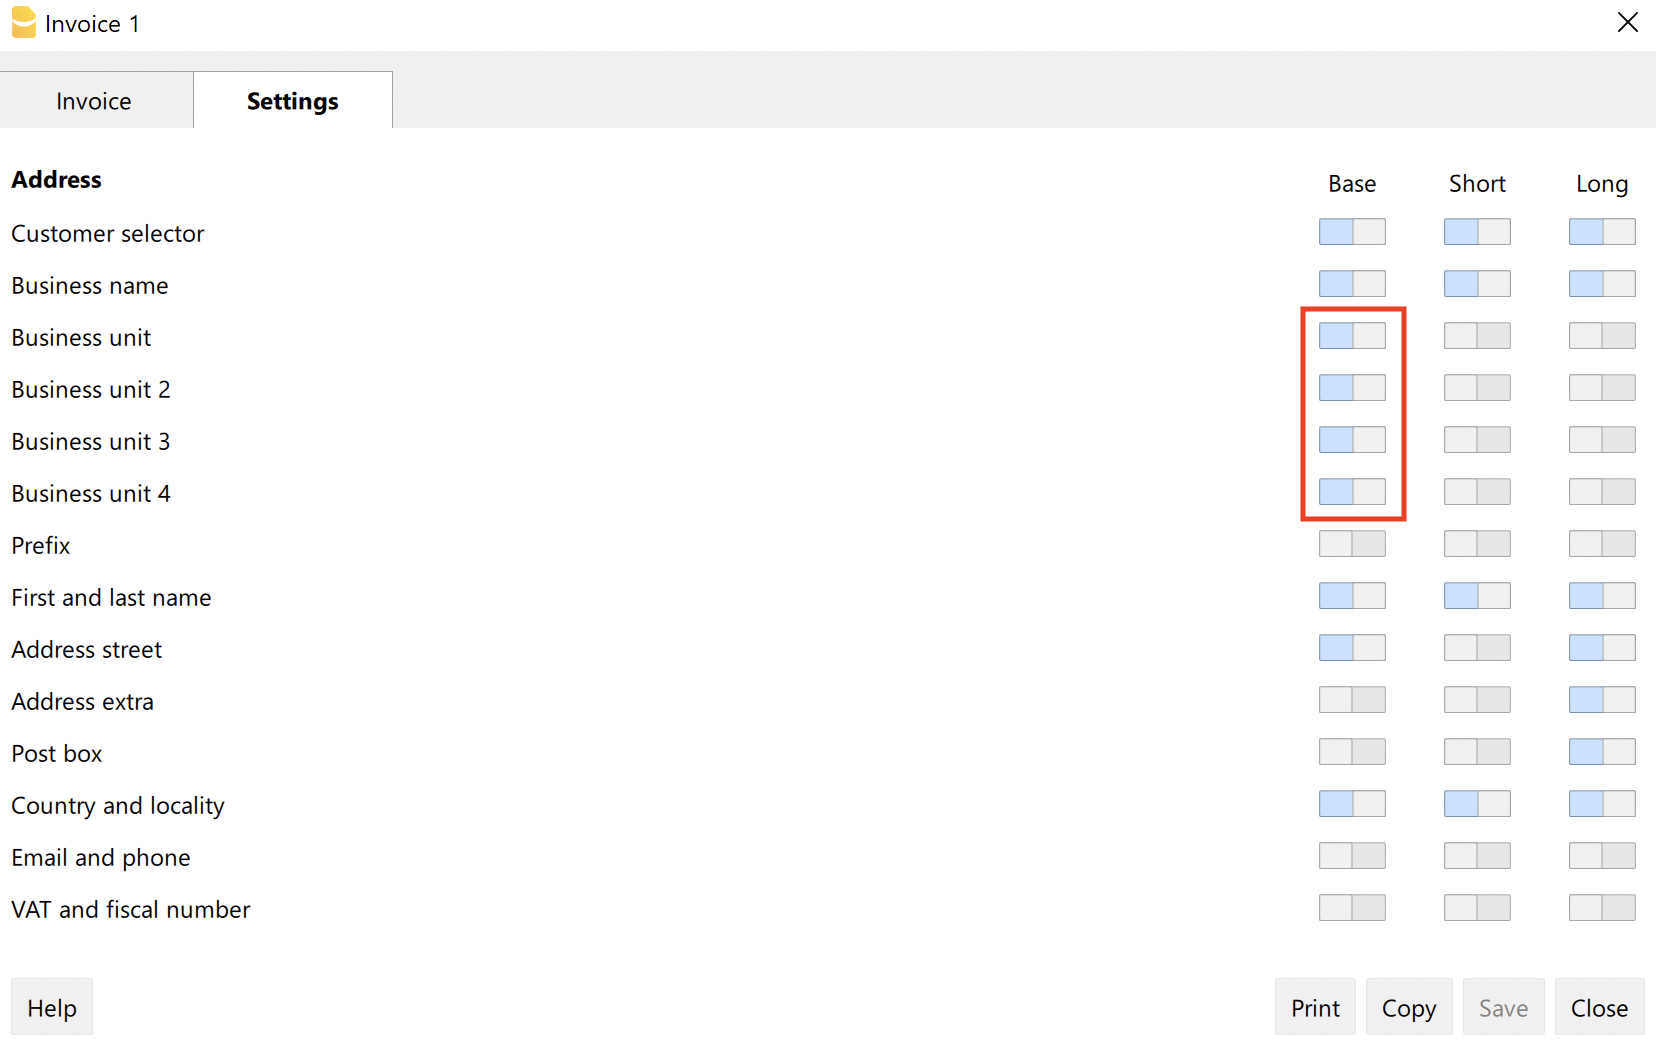Image resolution: width=1656 pixels, height=1046 pixels.
Task: Disable Business unit 4 in Base column
Action: (1351, 492)
